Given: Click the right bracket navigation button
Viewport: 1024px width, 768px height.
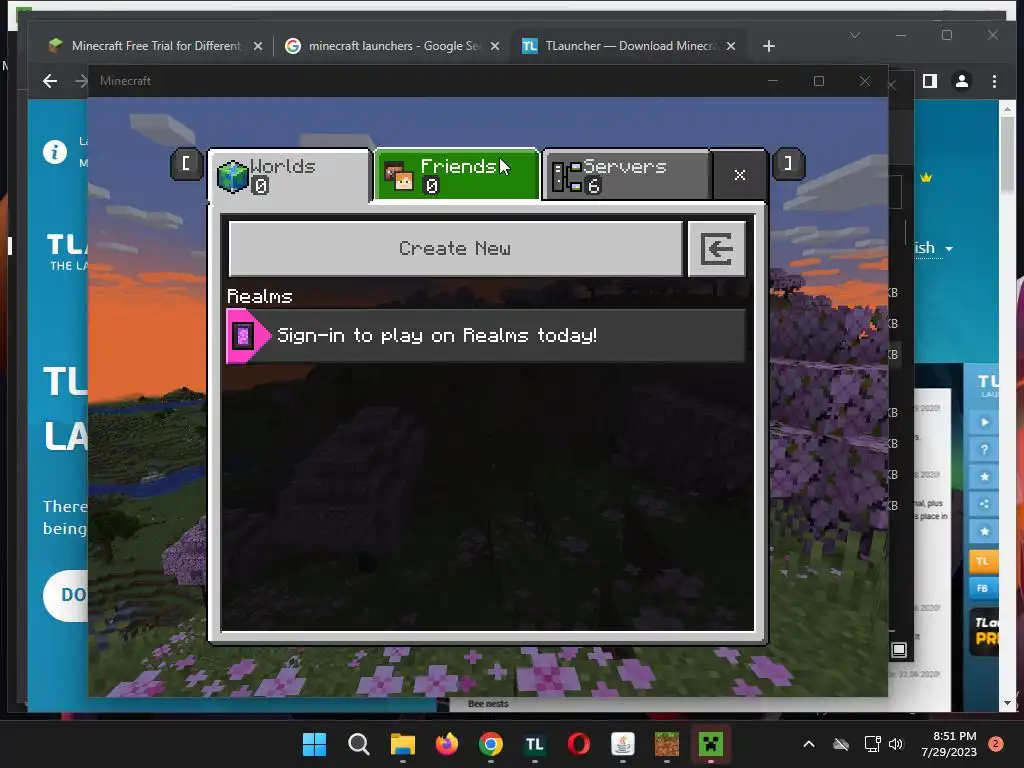Looking at the screenshot, I should pos(788,163).
